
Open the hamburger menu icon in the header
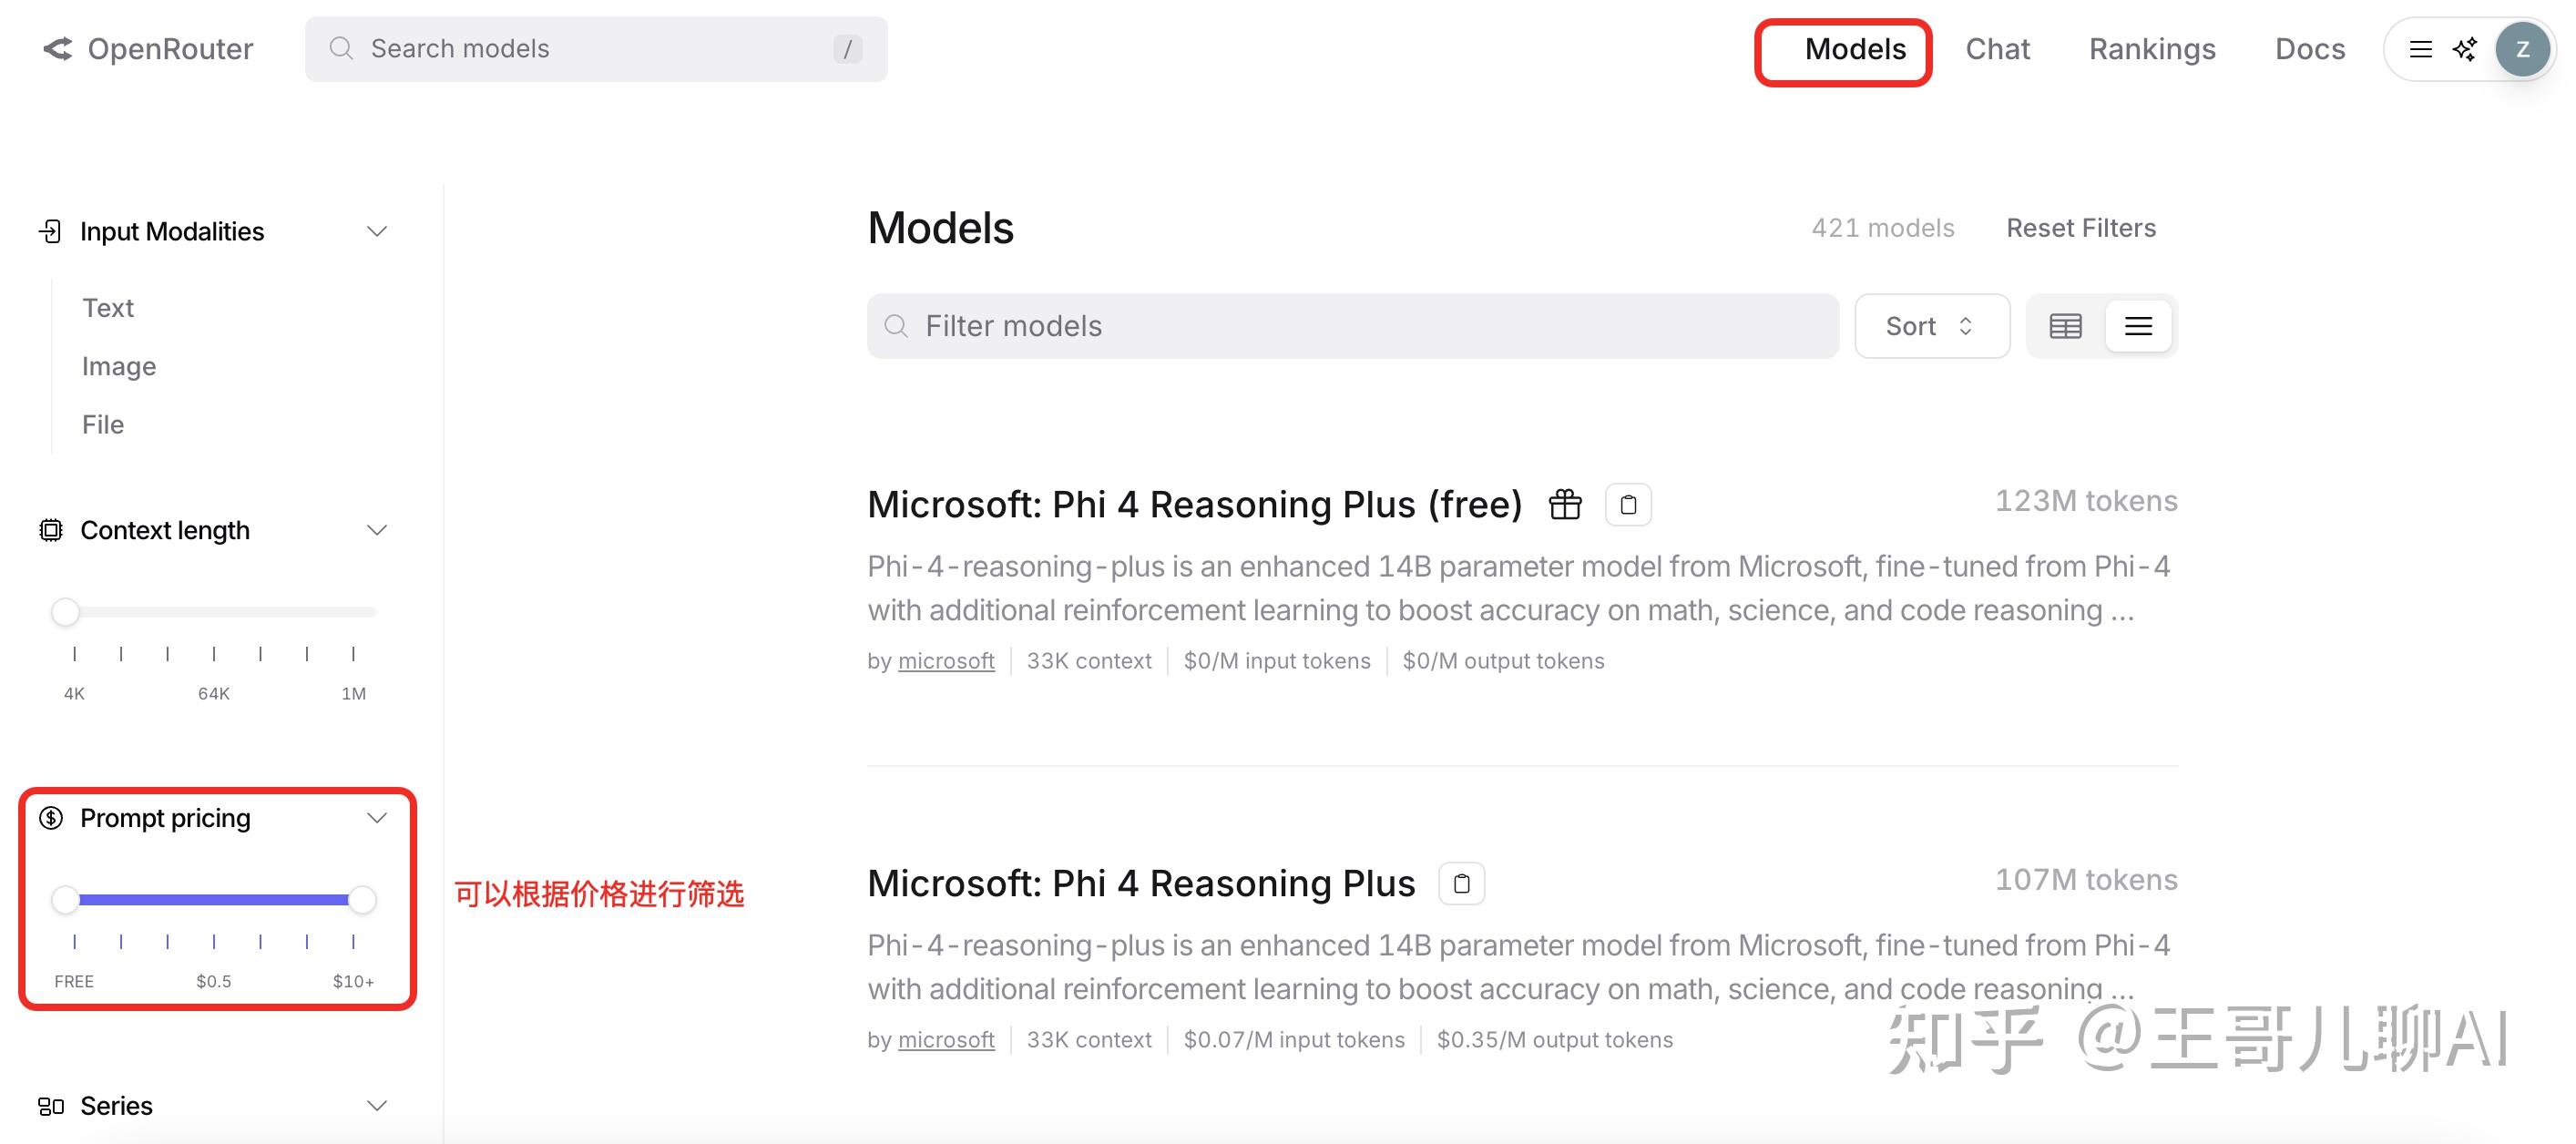2420,49
